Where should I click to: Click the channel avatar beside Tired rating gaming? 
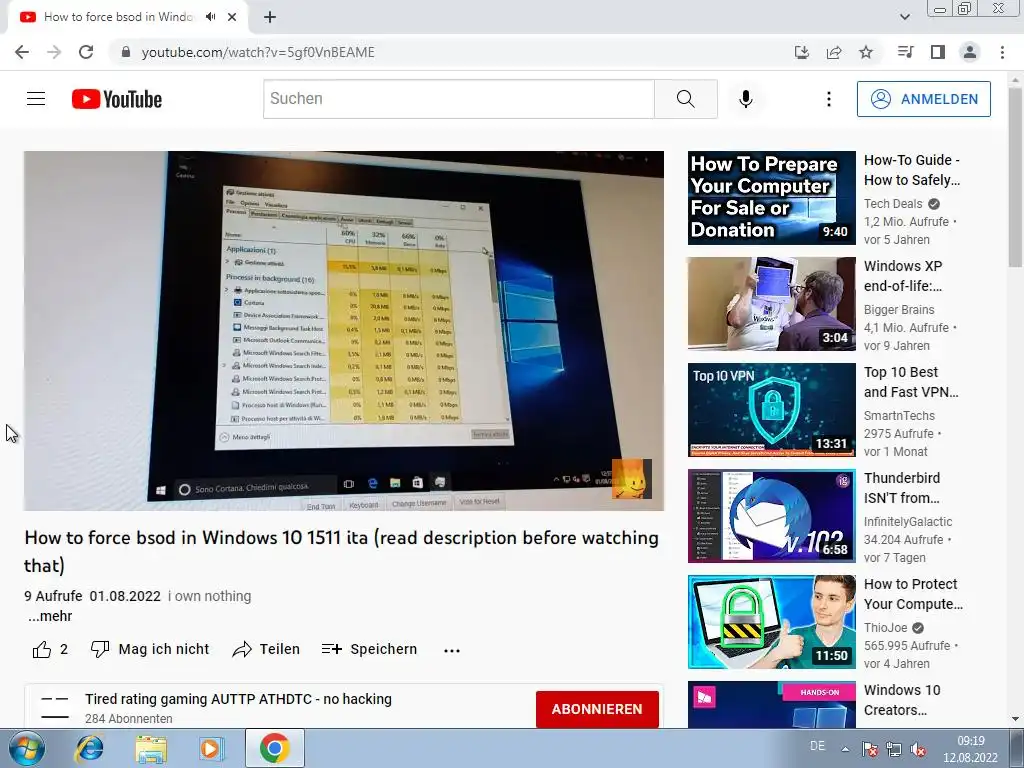55,708
